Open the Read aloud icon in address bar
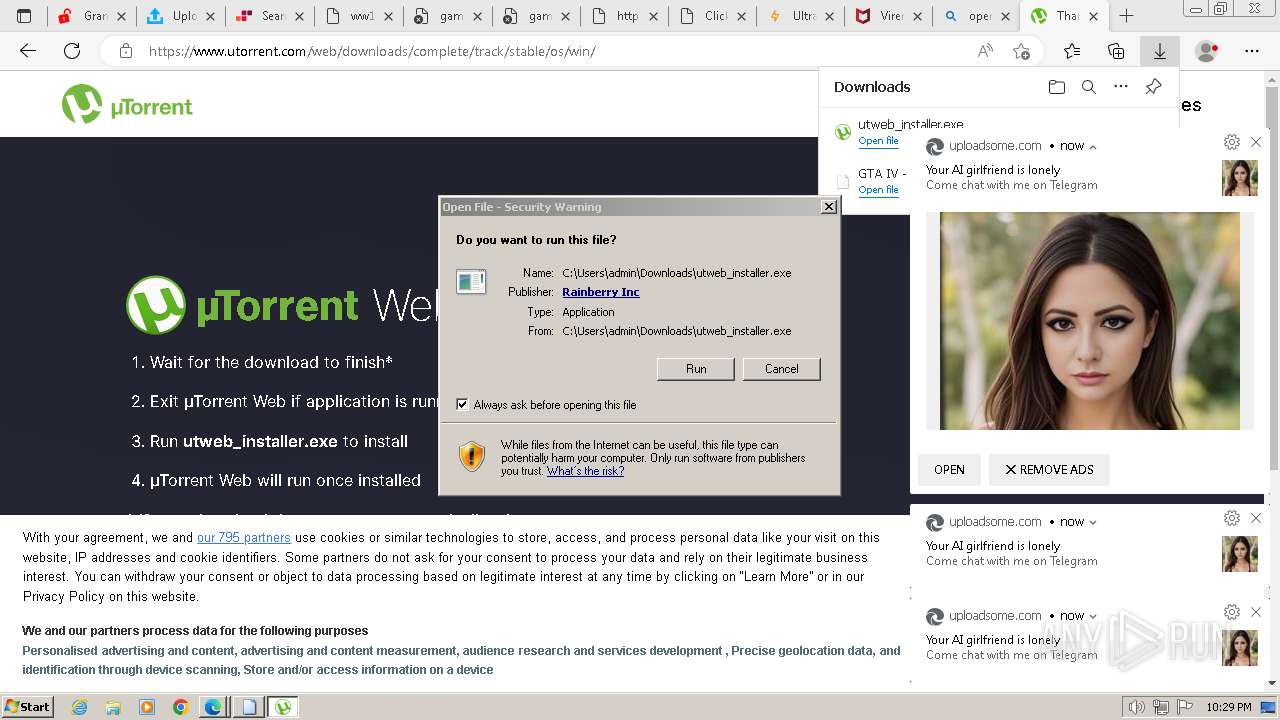The image size is (1280, 720). click(985, 51)
